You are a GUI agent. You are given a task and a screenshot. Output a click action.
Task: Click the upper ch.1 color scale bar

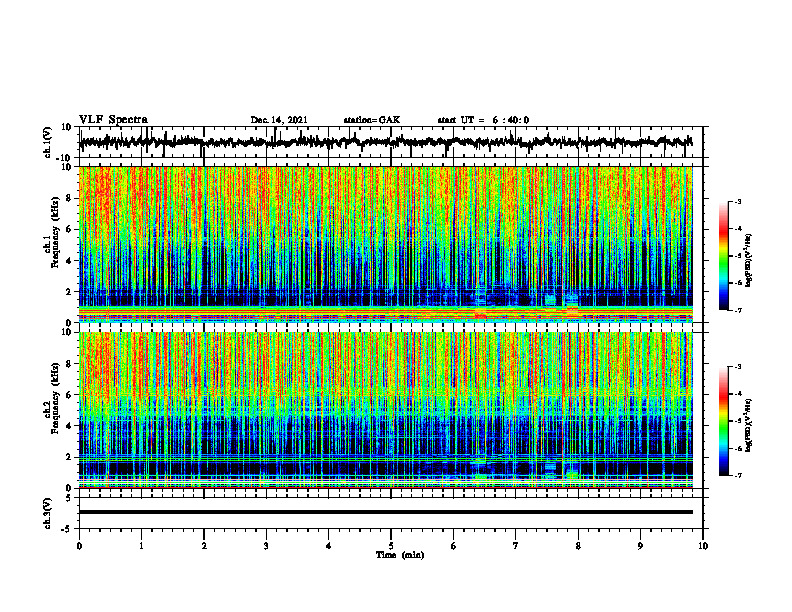(724, 255)
